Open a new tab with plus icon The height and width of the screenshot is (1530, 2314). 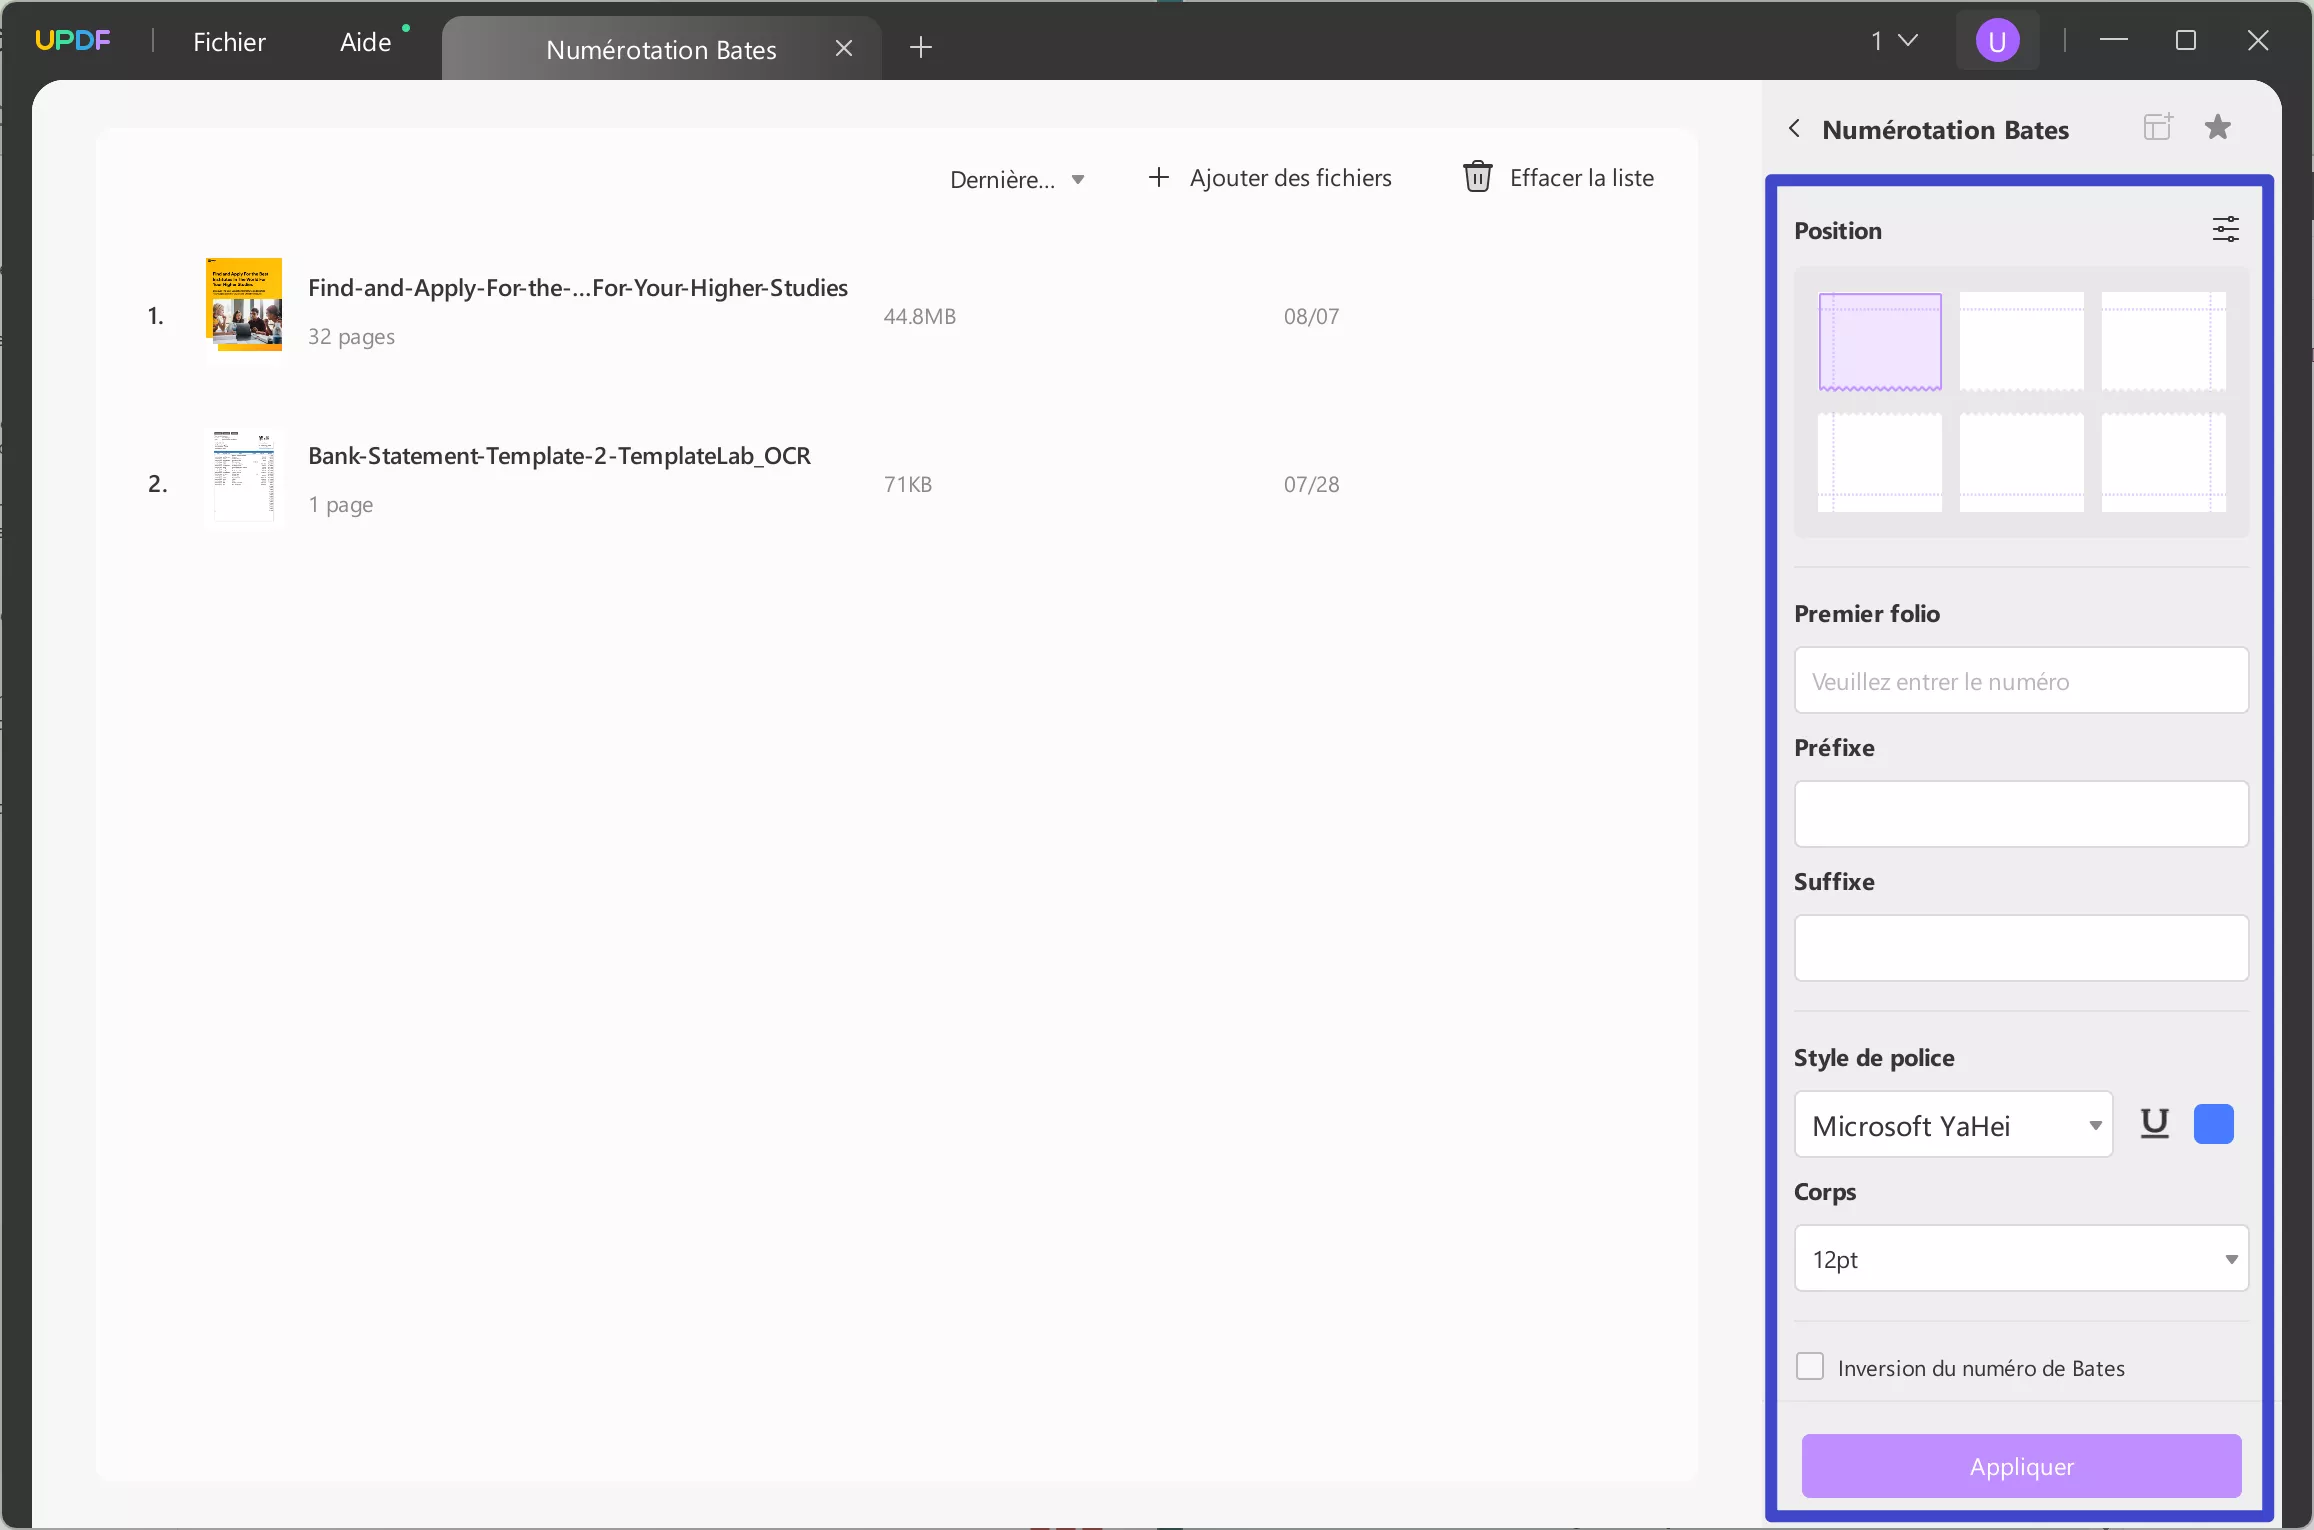920,47
